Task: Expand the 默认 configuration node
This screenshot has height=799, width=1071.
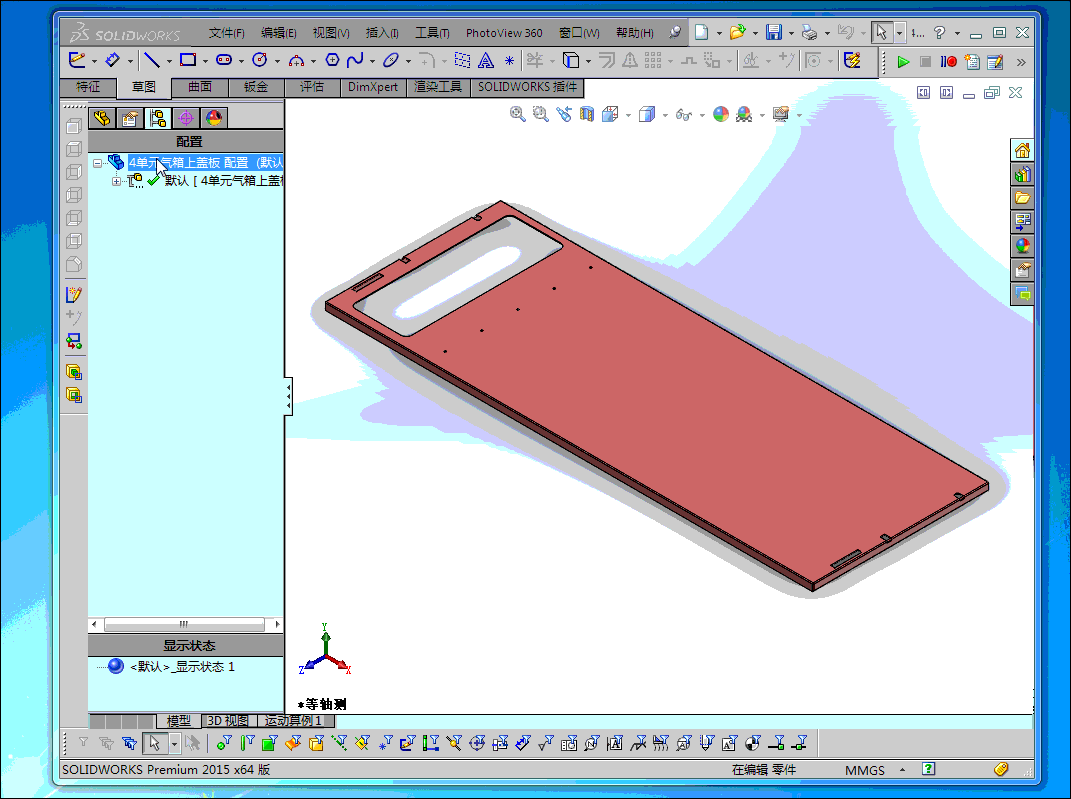Action: (x=116, y=181)
